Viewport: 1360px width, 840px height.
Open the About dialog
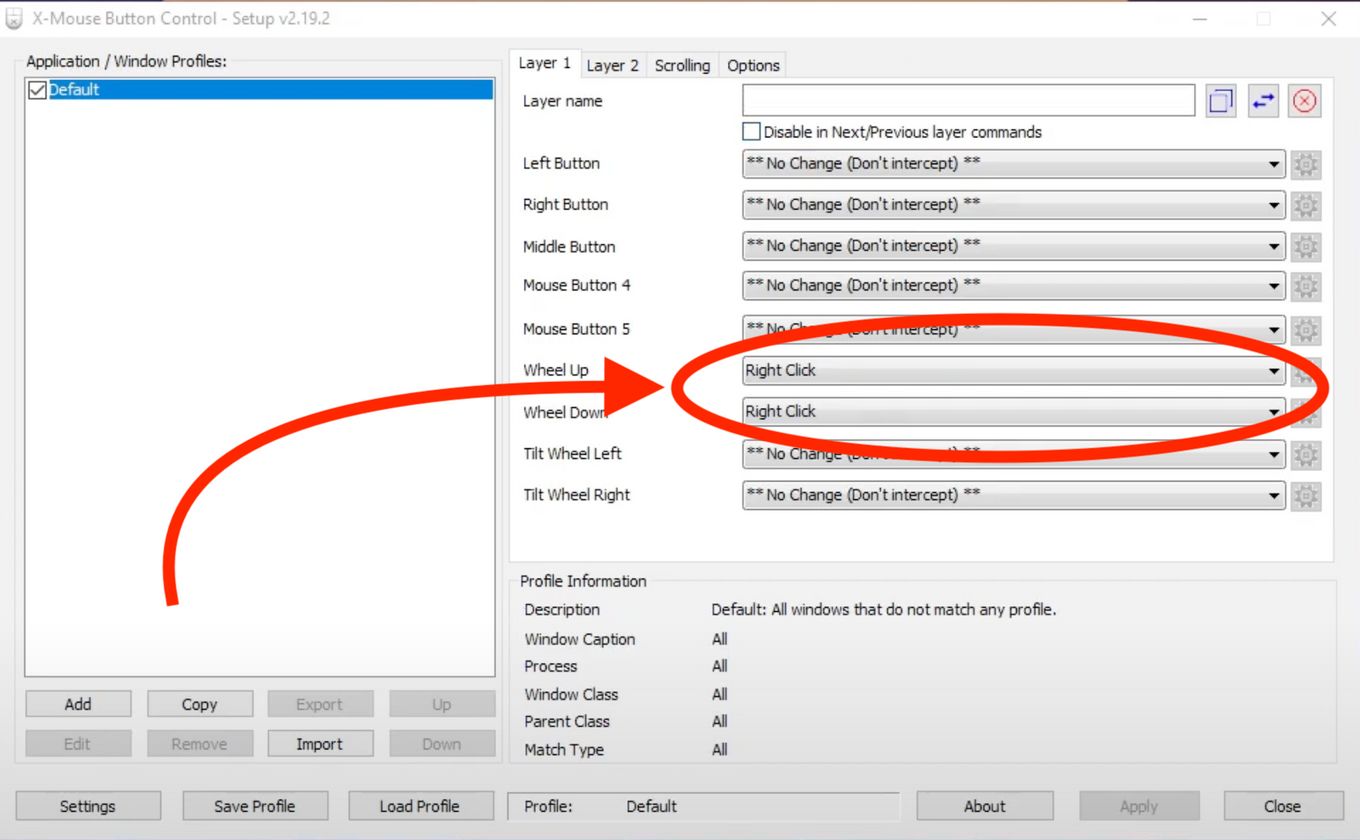984,805
